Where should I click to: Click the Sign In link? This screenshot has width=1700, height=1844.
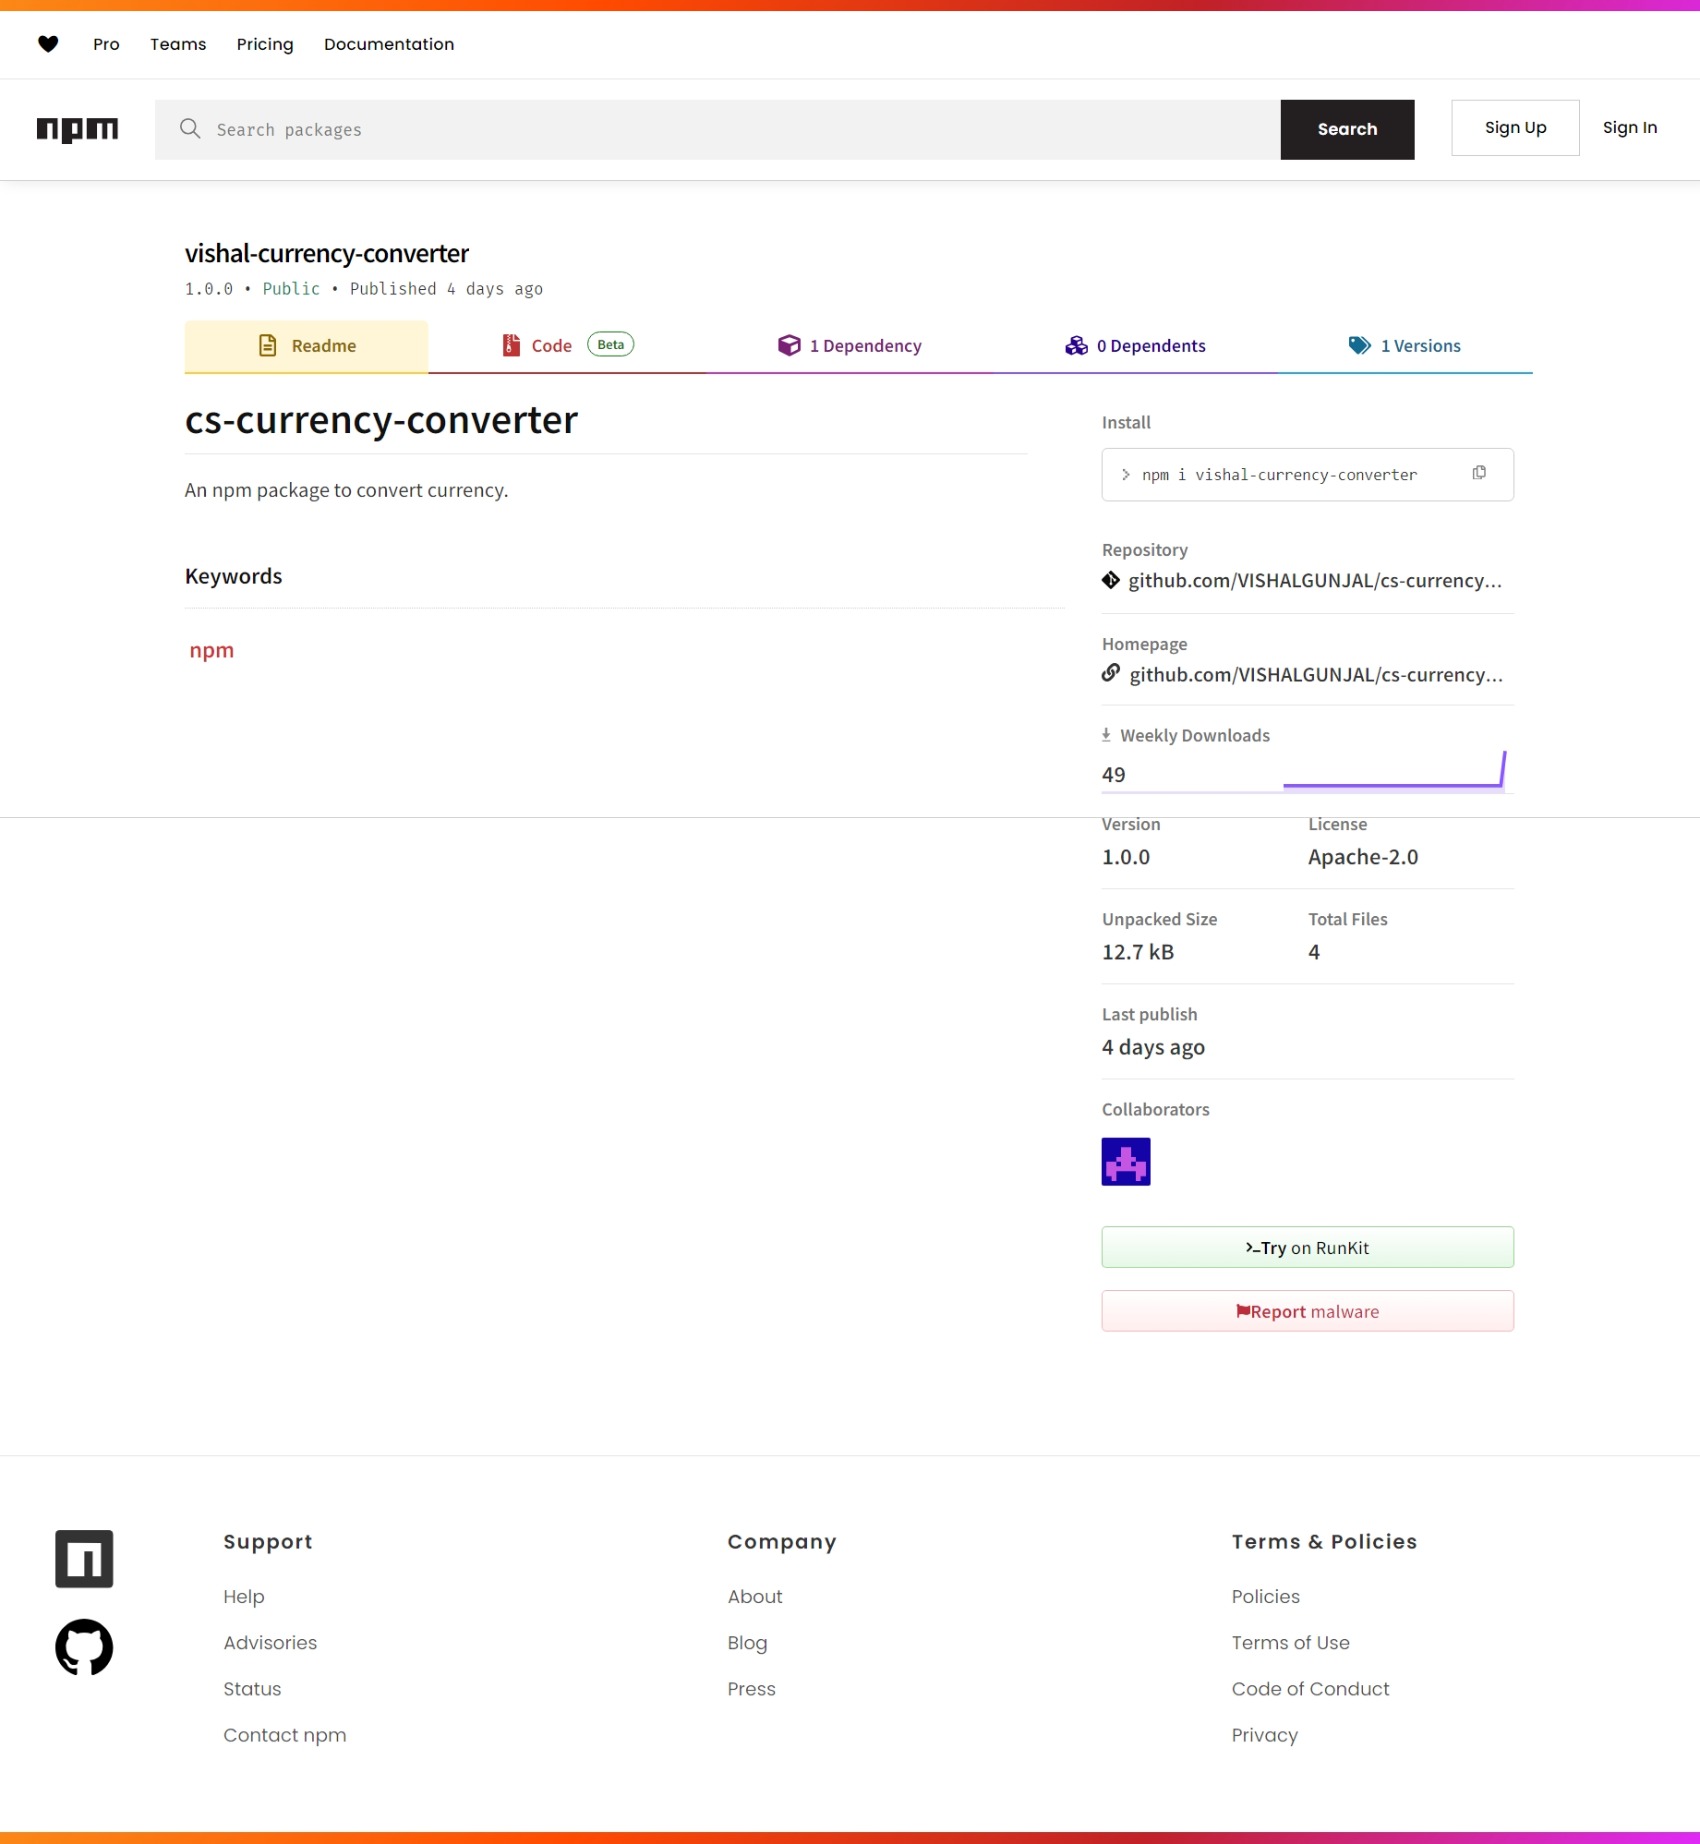pyautogui.click(x=1630, y=127)
